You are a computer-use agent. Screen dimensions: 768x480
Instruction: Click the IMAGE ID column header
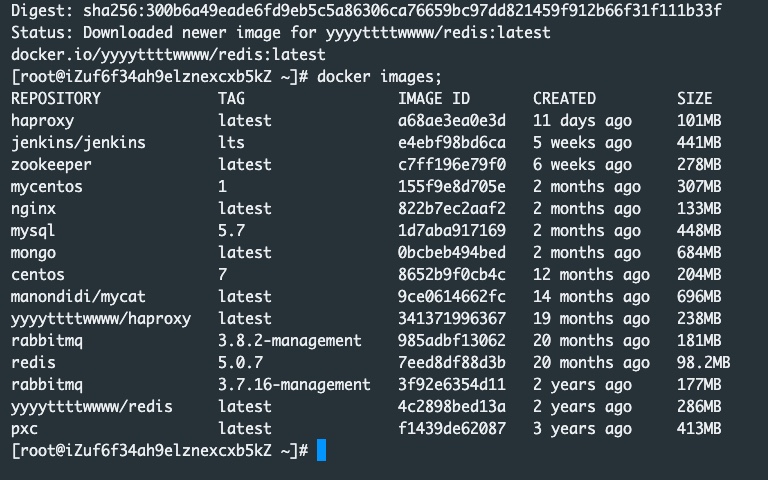[x=434, y=98]
